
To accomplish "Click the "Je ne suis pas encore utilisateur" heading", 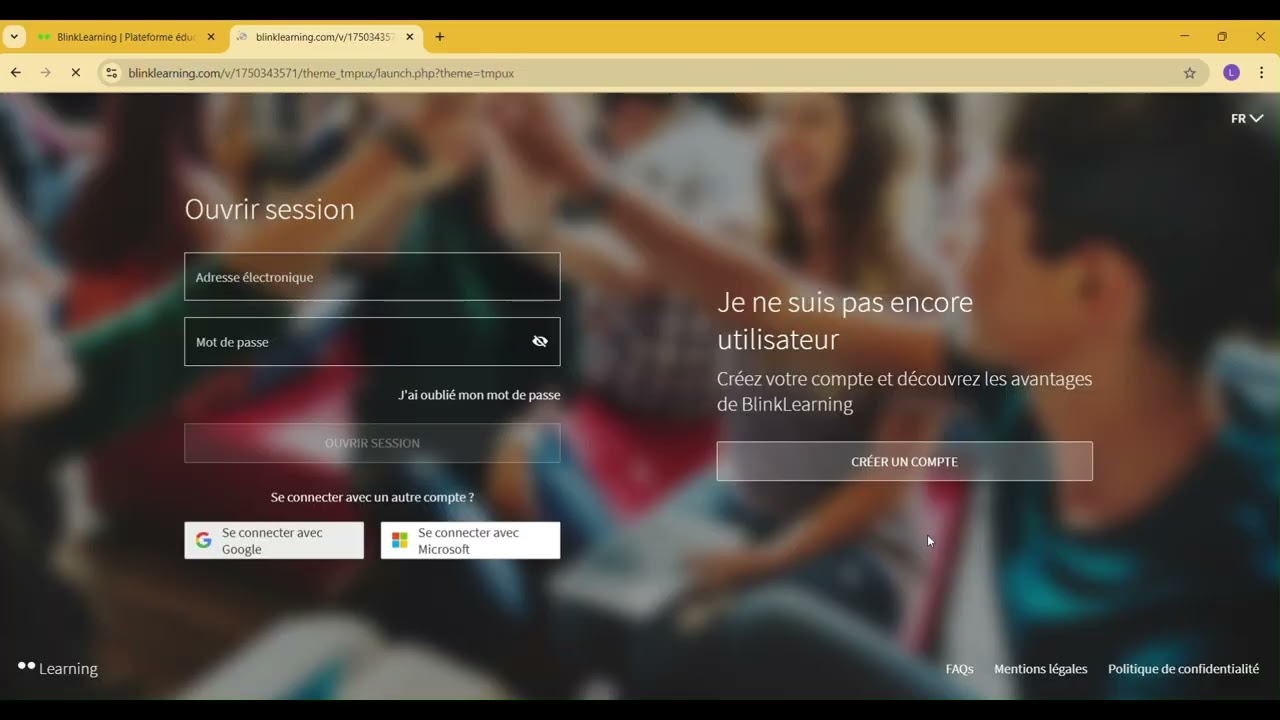I will tap(845, 320).
